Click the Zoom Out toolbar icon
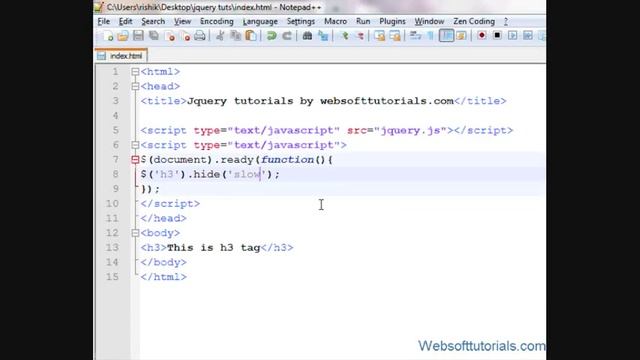Screen dimensions: 640x360 coord(360,36)
